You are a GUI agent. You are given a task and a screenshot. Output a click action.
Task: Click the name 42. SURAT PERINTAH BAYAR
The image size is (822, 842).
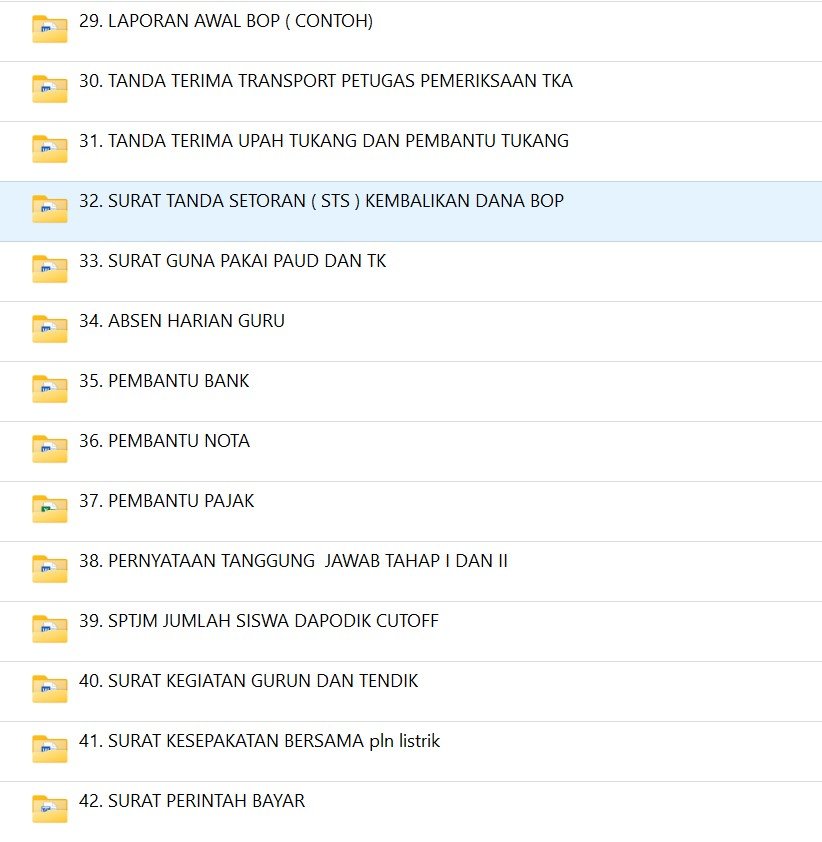[192, 801]
